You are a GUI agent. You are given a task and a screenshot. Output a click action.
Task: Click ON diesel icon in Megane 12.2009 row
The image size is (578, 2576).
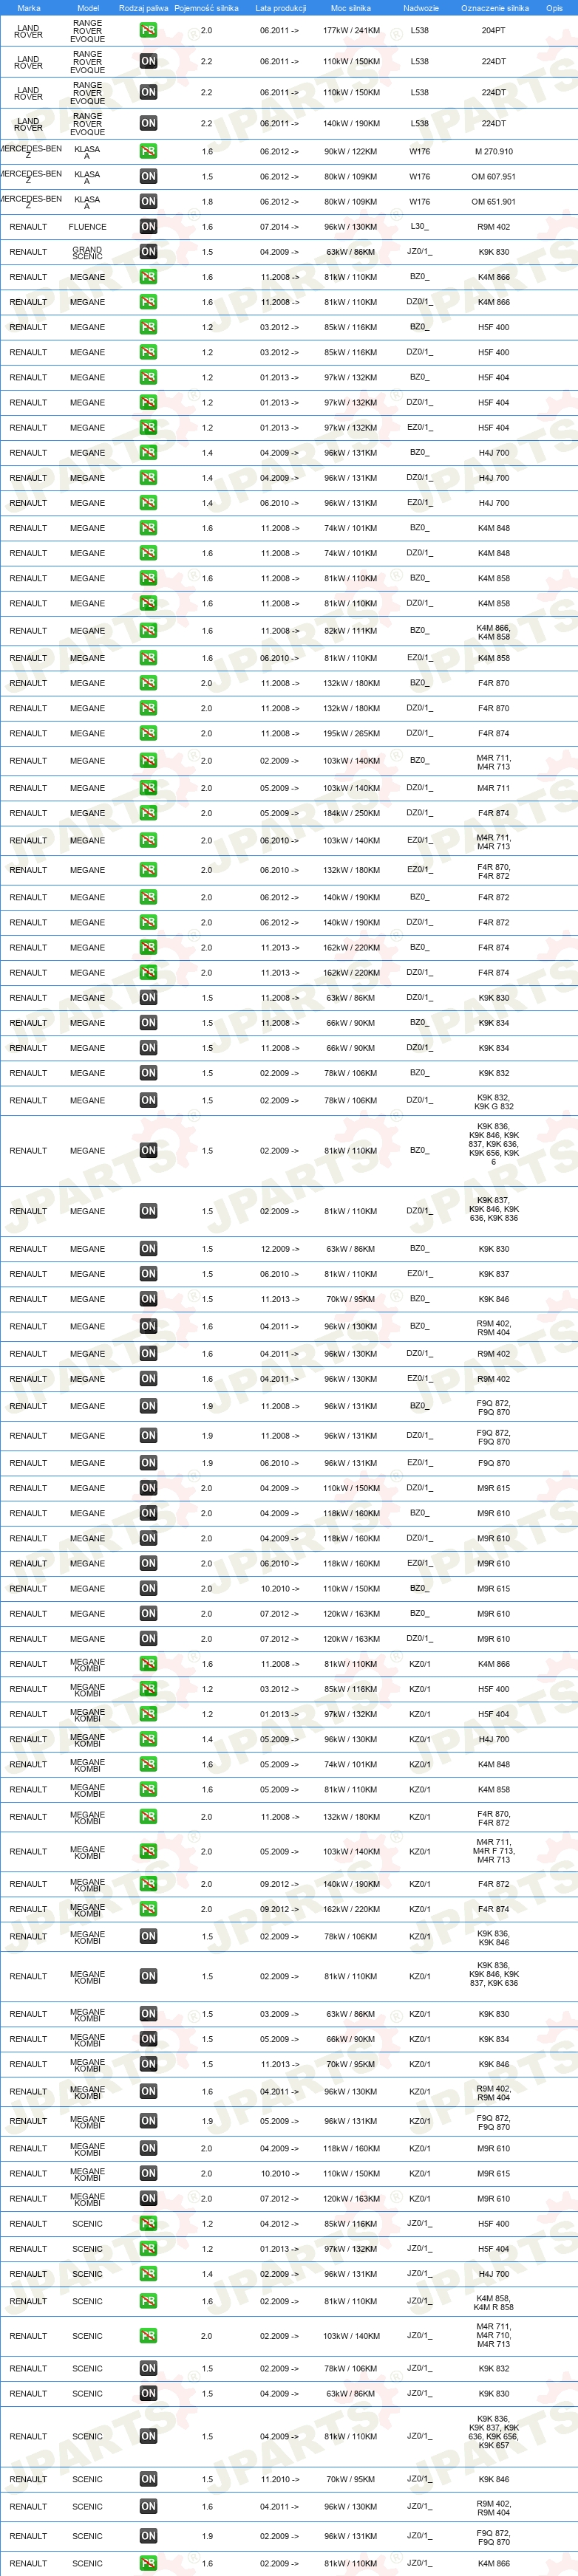(x=148, y=1249)
